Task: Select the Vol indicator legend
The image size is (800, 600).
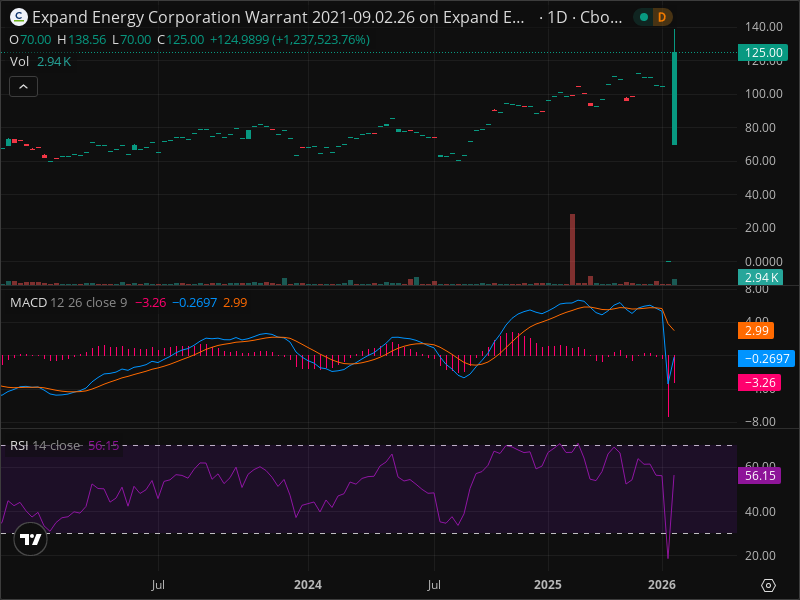Action: click(x=19, y=62)
